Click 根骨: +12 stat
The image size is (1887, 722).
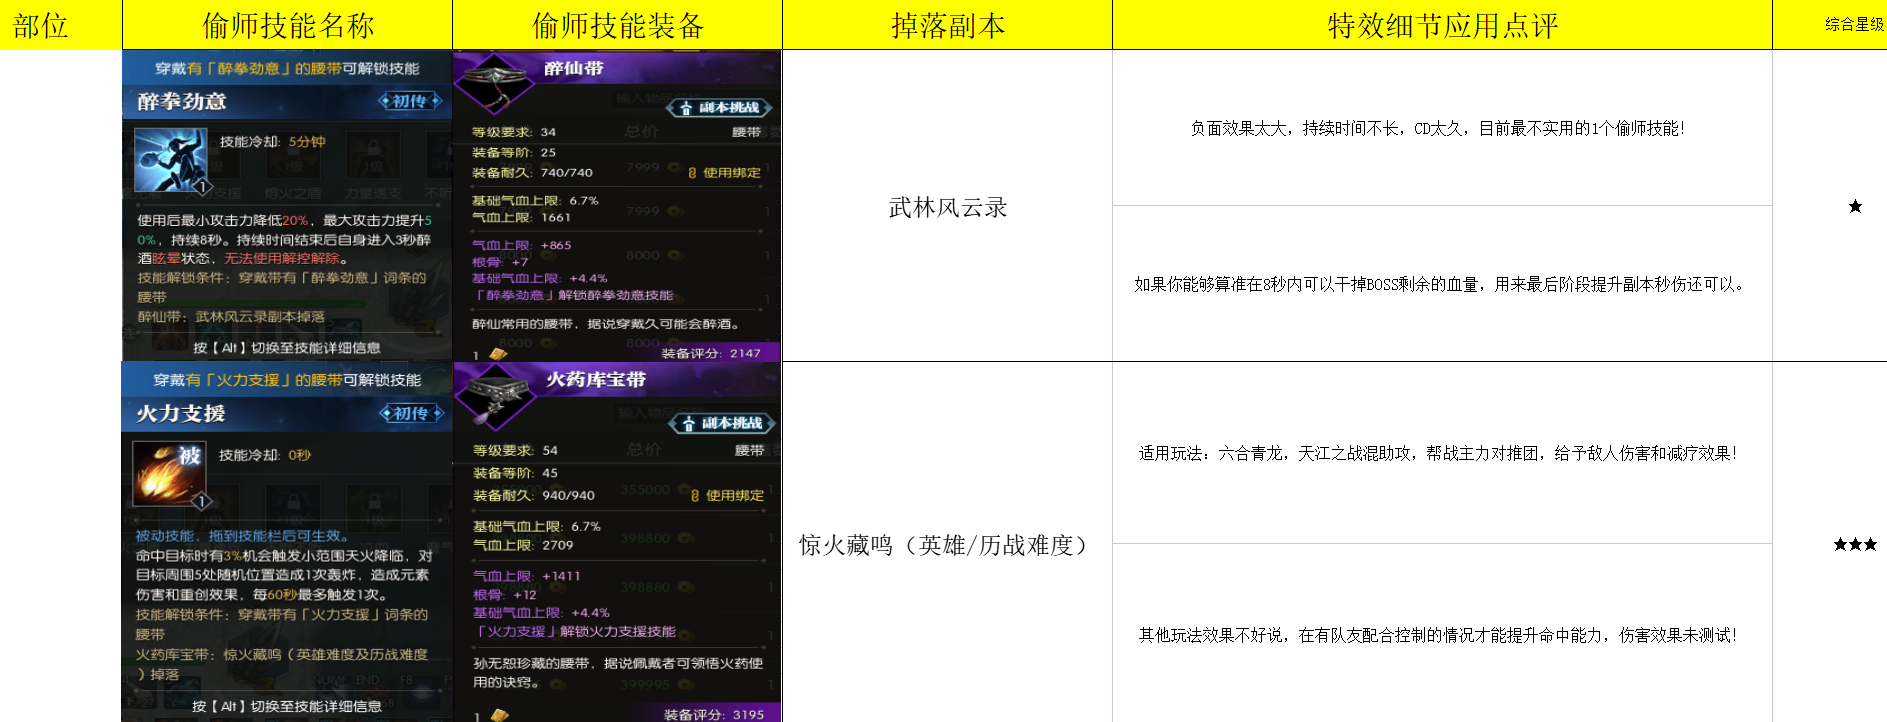[x=505, y=594]
